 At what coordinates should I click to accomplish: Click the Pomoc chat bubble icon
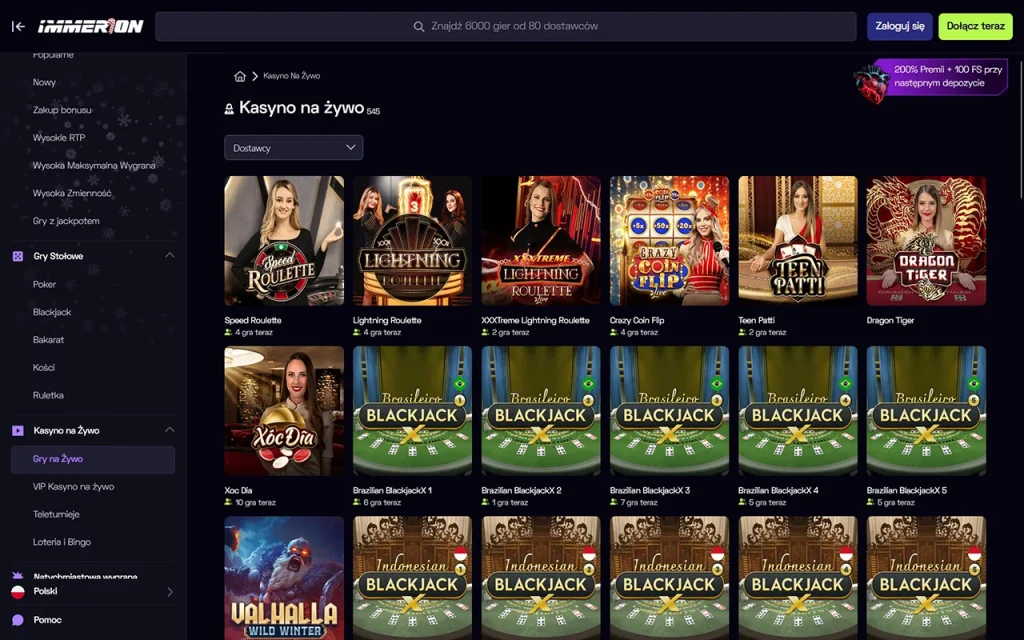[x=18, y=620]
